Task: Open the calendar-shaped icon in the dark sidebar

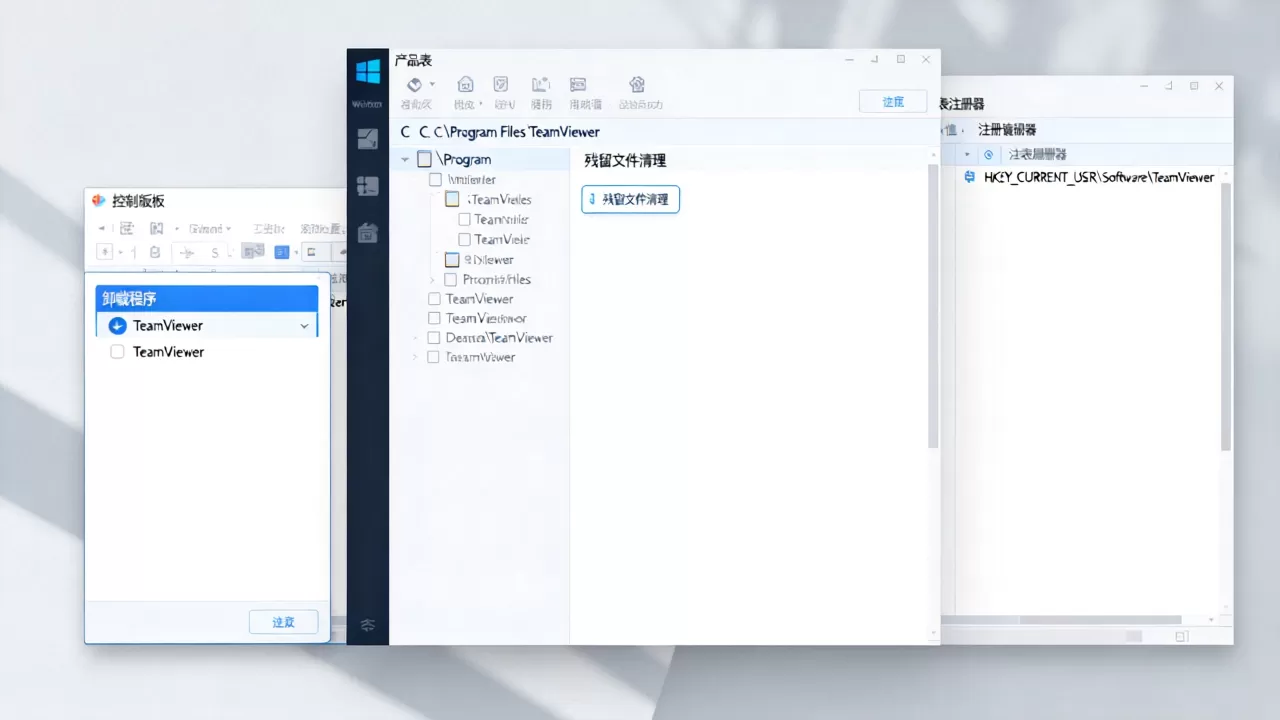Action: 368,233
